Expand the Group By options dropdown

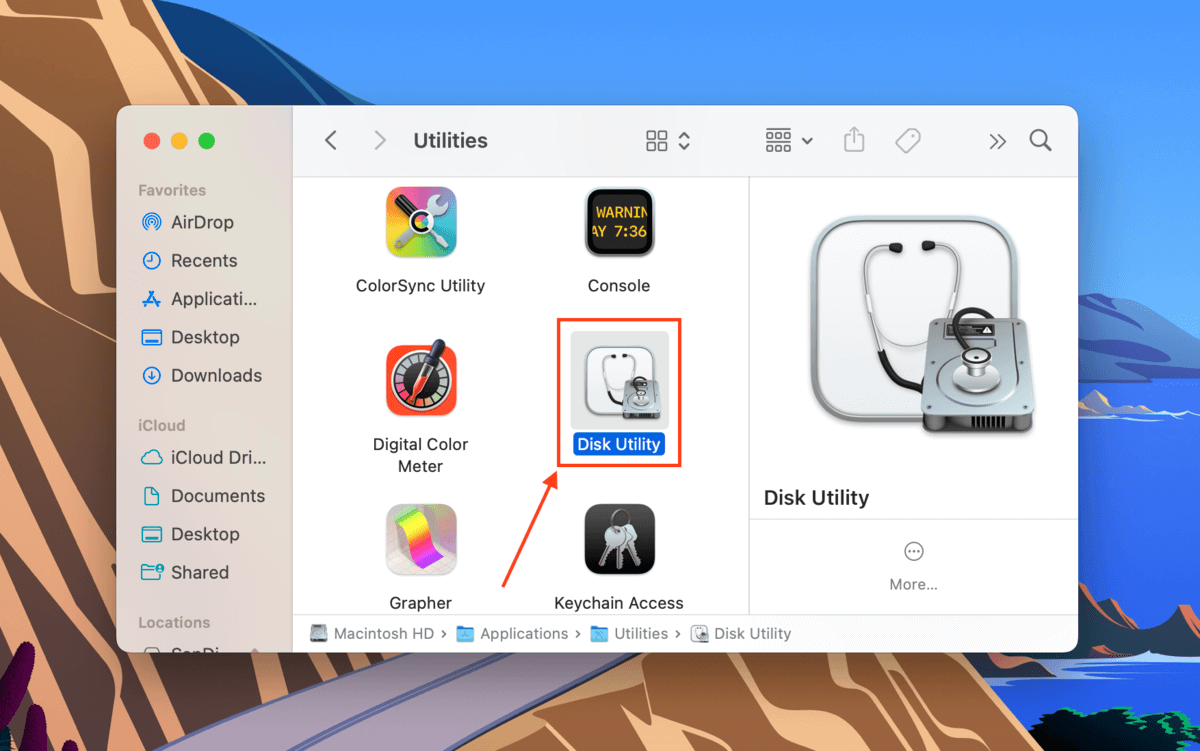[x=789, y=141]
